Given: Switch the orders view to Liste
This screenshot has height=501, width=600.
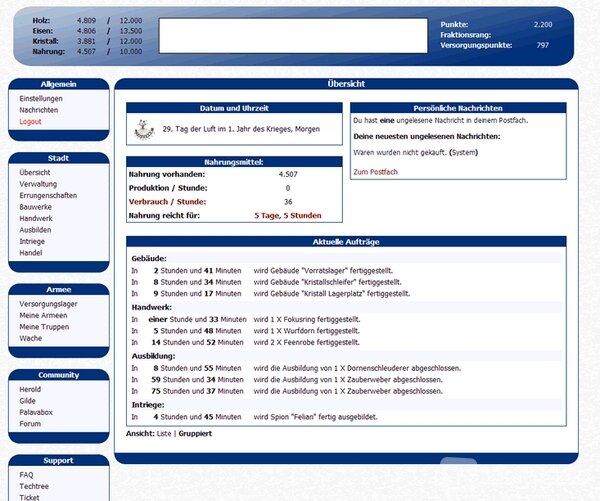Looking at the screenshot, I should click(x=164, y=434).
